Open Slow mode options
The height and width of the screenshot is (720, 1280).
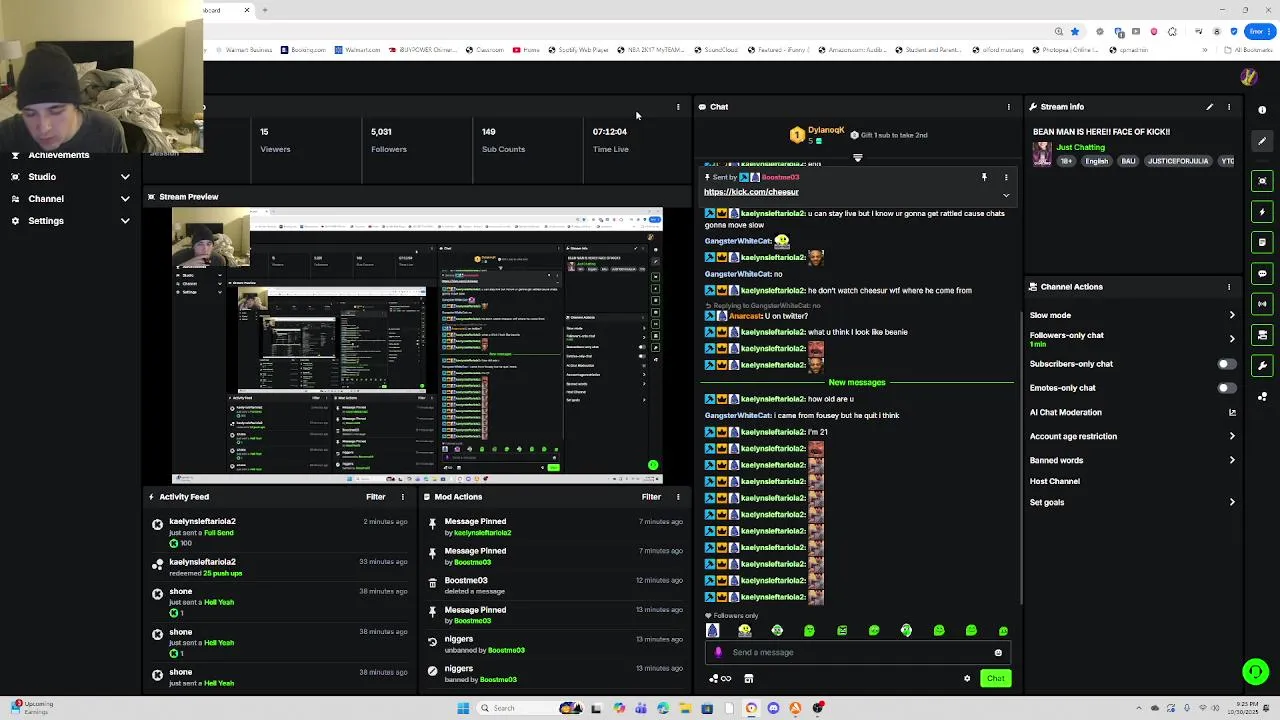point(1132,315)
